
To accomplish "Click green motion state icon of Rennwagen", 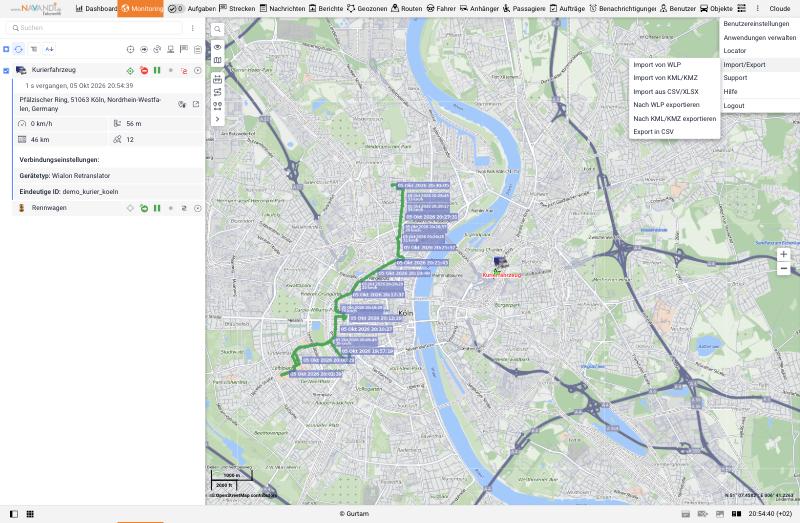I will pyautogui.click(x=144, y=208).
